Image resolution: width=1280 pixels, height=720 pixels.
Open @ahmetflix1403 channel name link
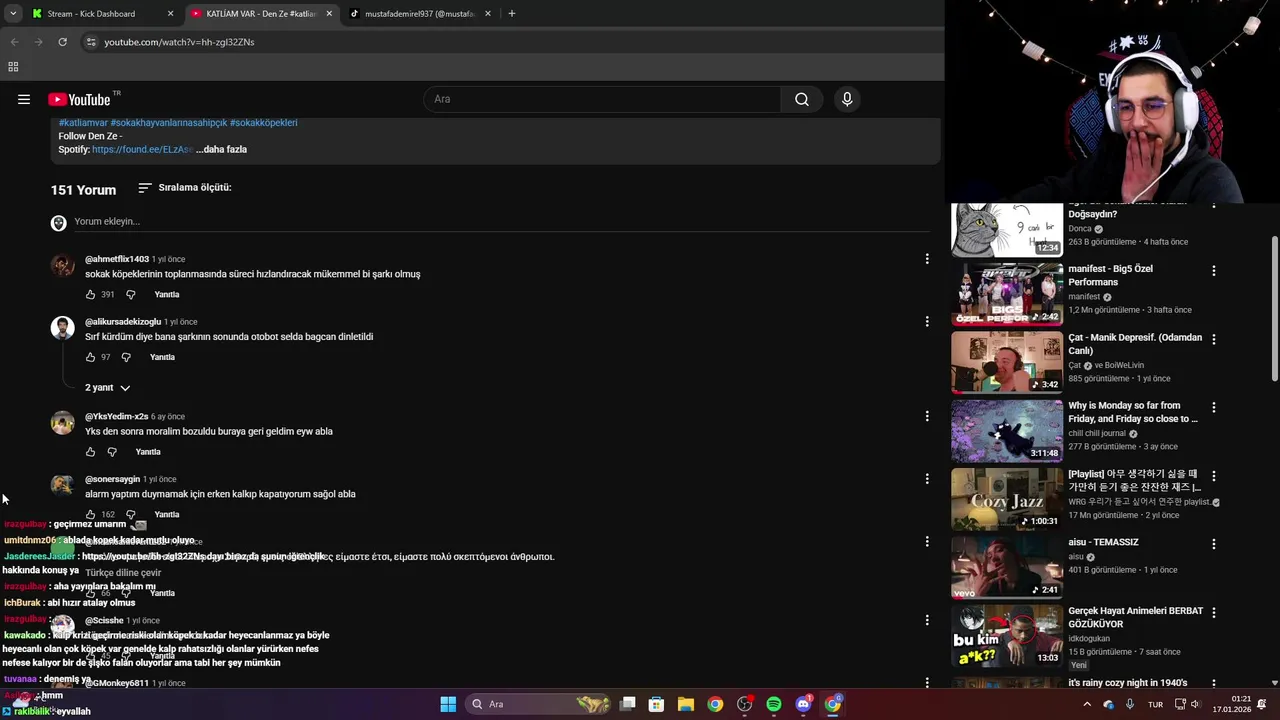tap(117, 259)
